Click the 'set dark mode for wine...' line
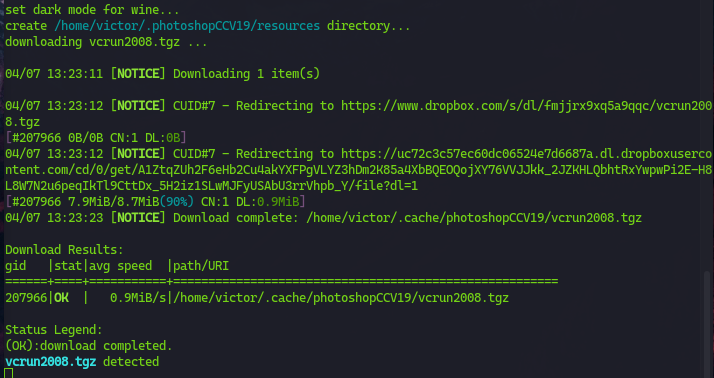The image size is (714, 378). [x=92, y=10]
